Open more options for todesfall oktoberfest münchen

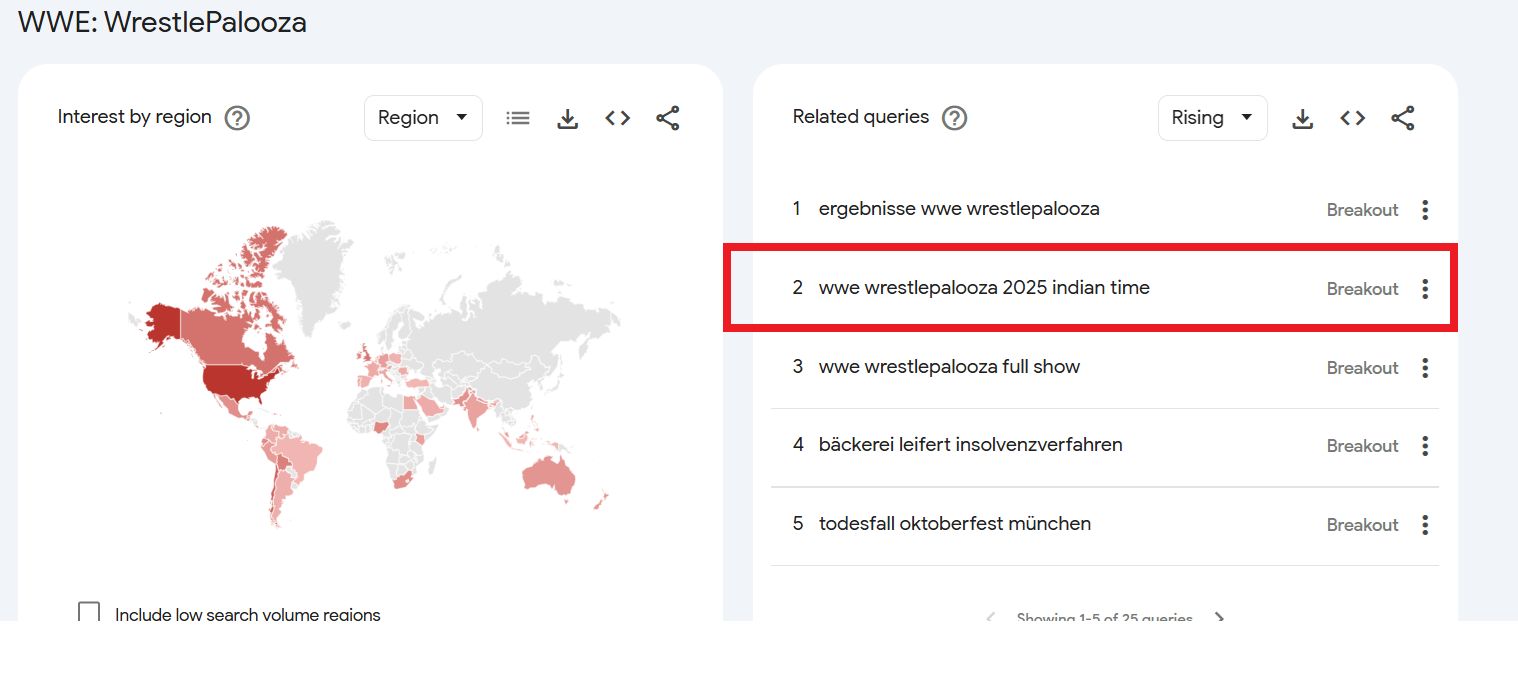click(x=1425, y=525)
